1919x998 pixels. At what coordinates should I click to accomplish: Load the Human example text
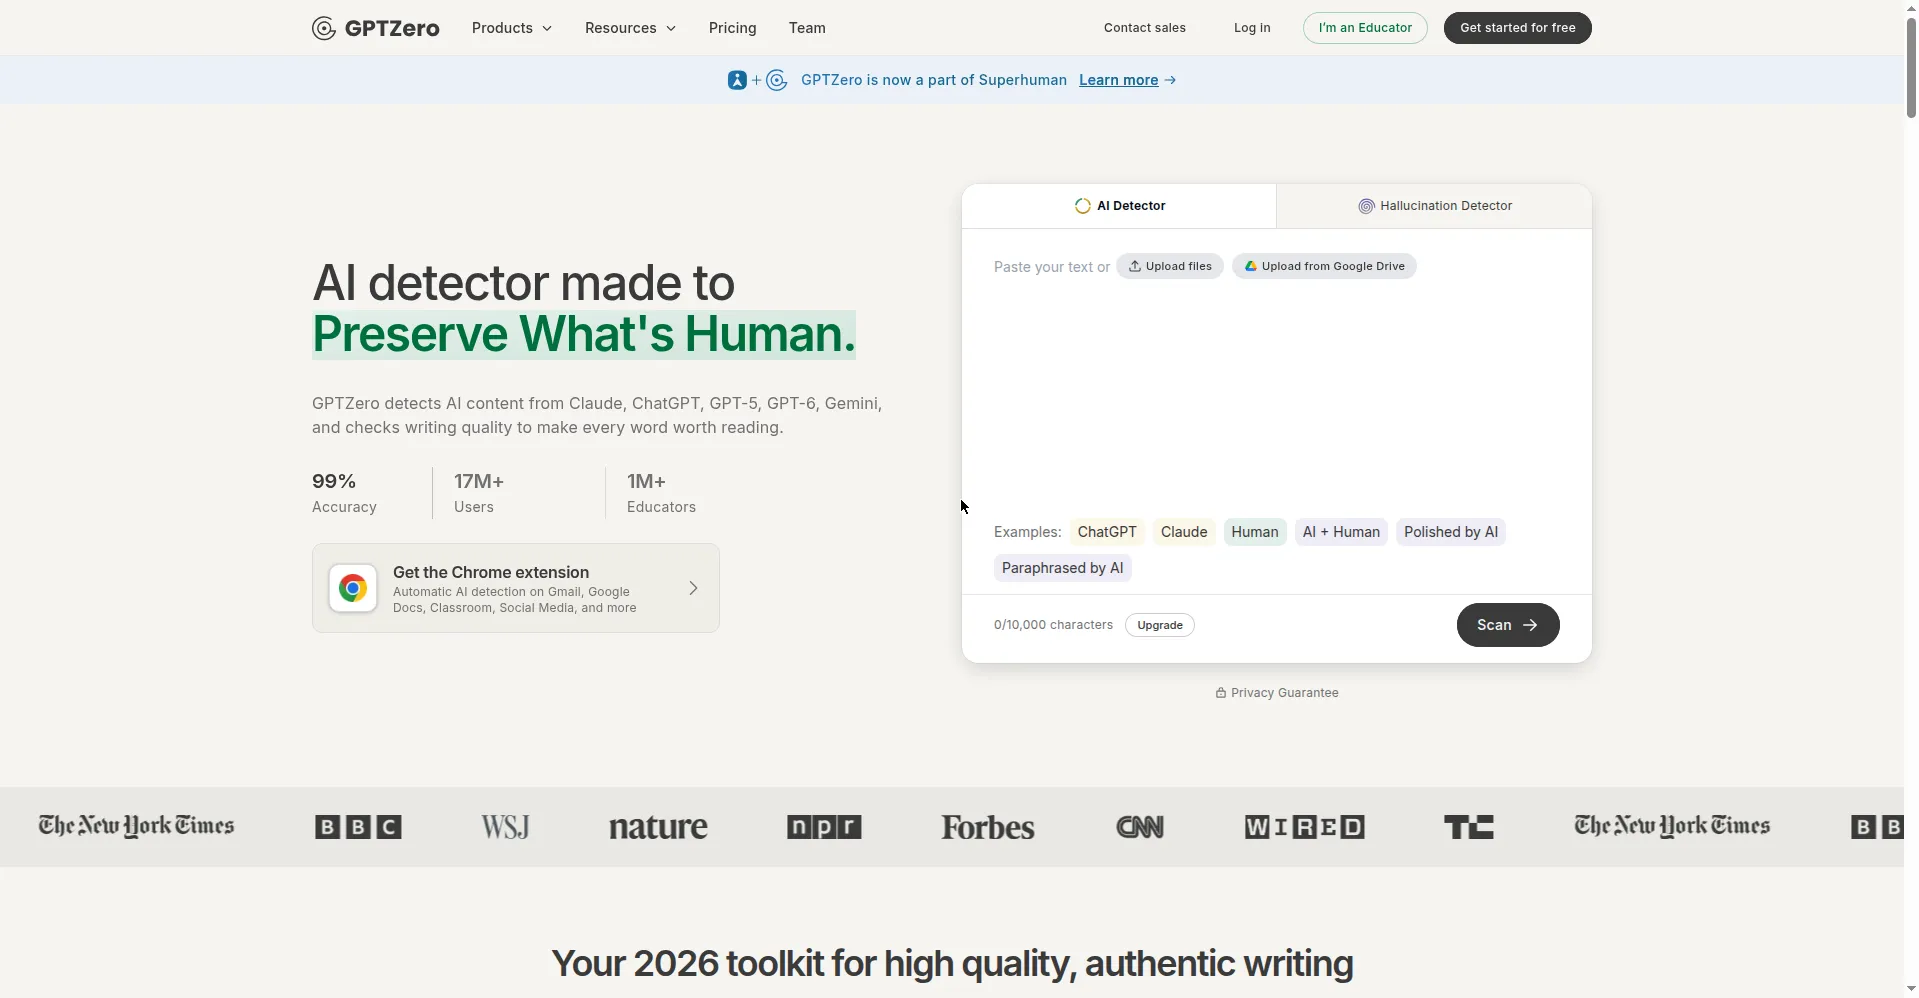(1255, 532)
